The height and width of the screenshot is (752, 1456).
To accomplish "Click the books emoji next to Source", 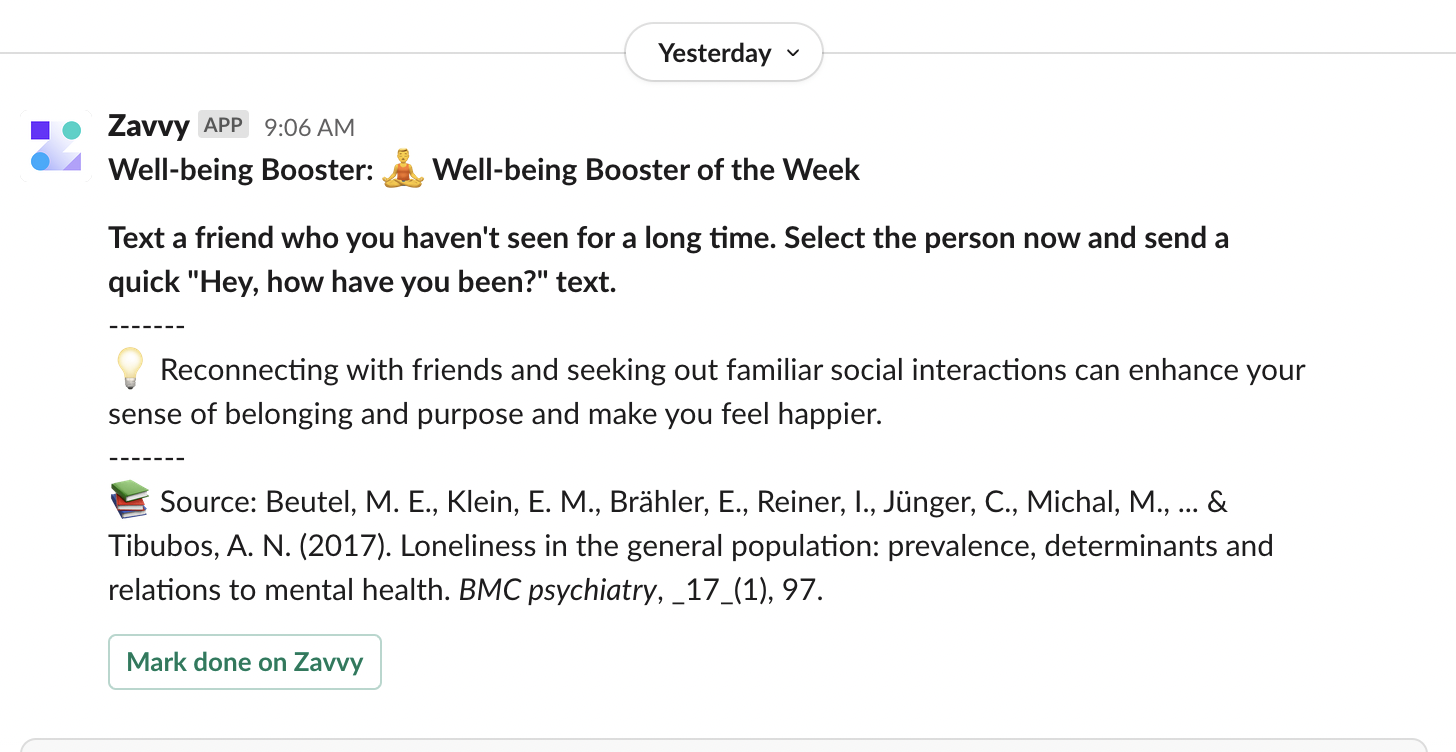I will tap(128, 500).
